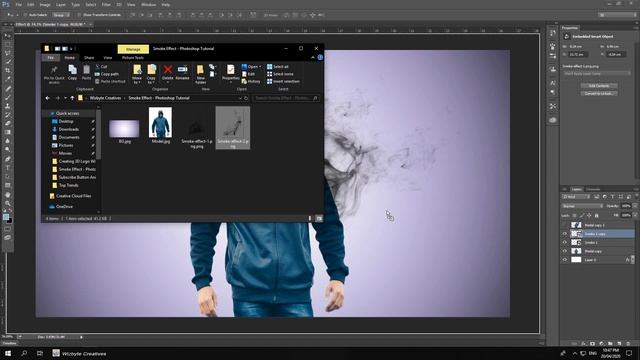Click Convert to Linked button in Properties

pyautogui.click(x=599, y=93)
